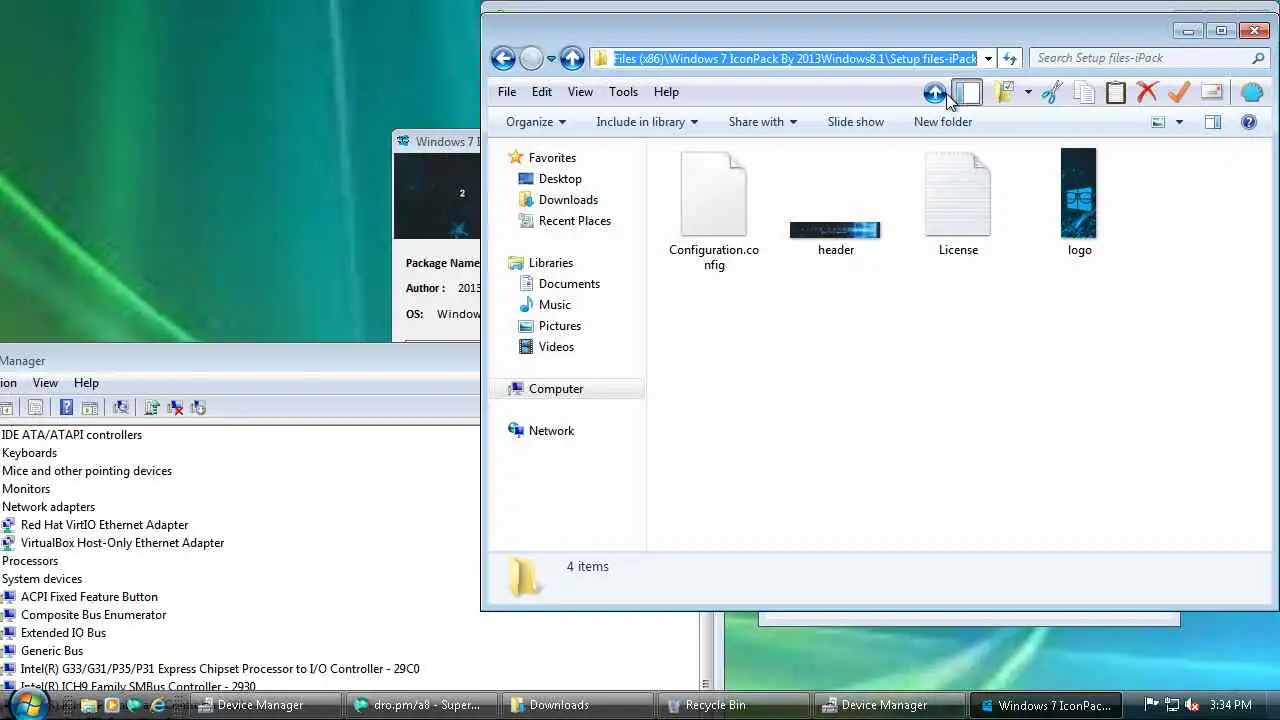
Task: Click the change view icon
Action: point(1158,122)
